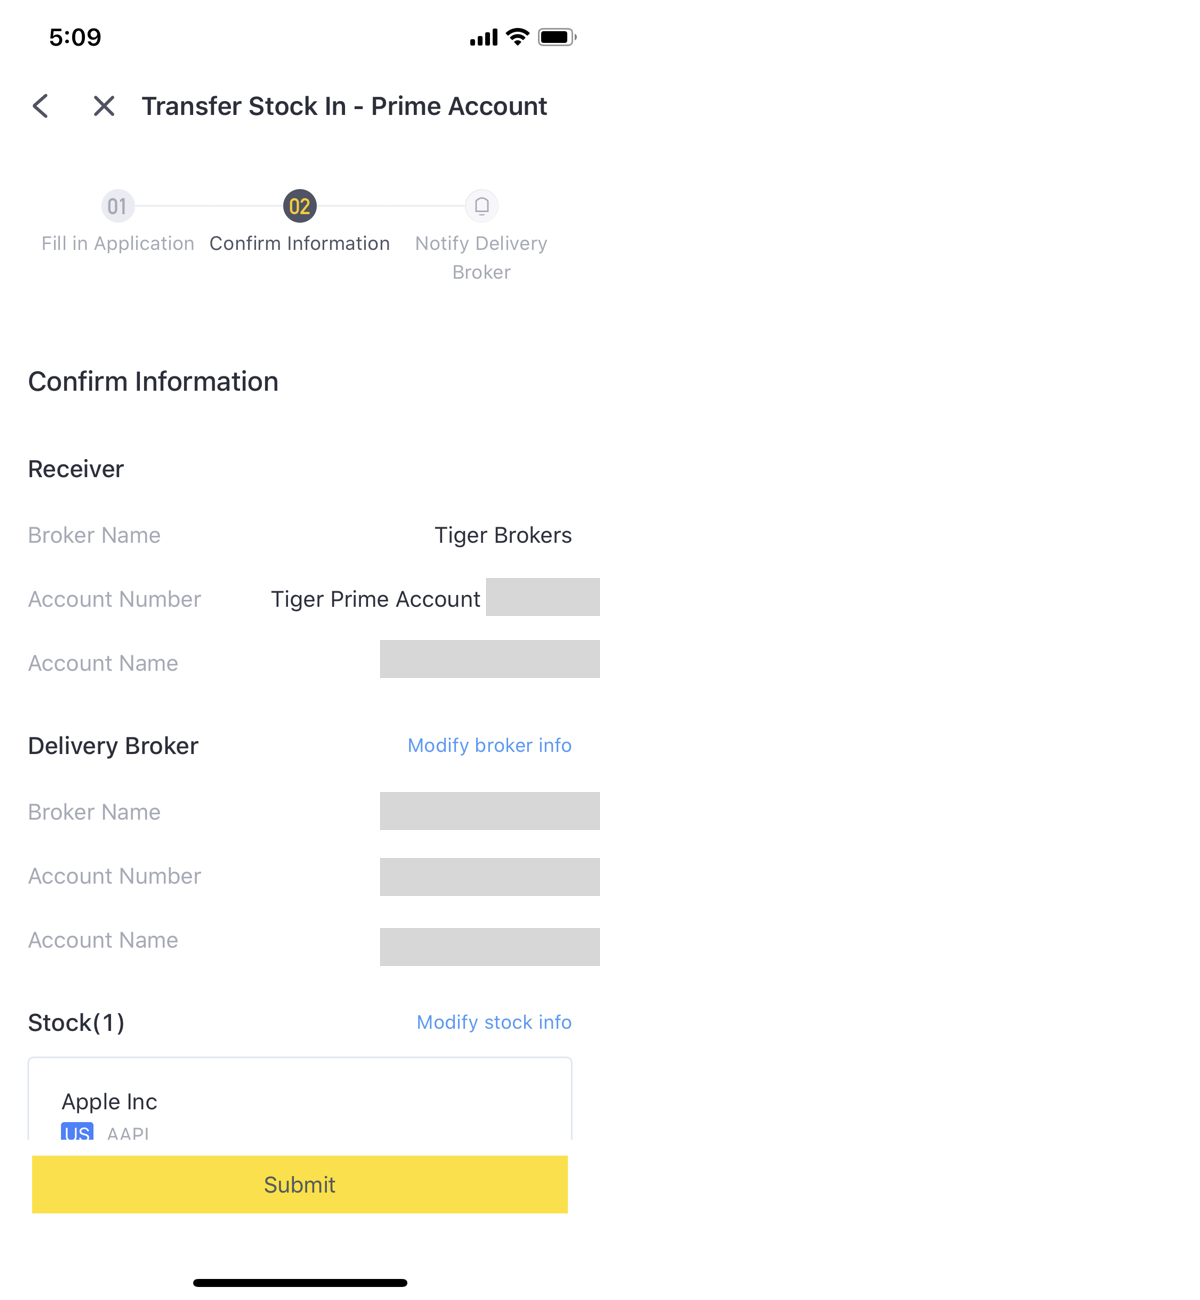The width and height of the screenshot is (1200, 1300).
Task: Submit the stock transfer application
Action: point(300,1185)
